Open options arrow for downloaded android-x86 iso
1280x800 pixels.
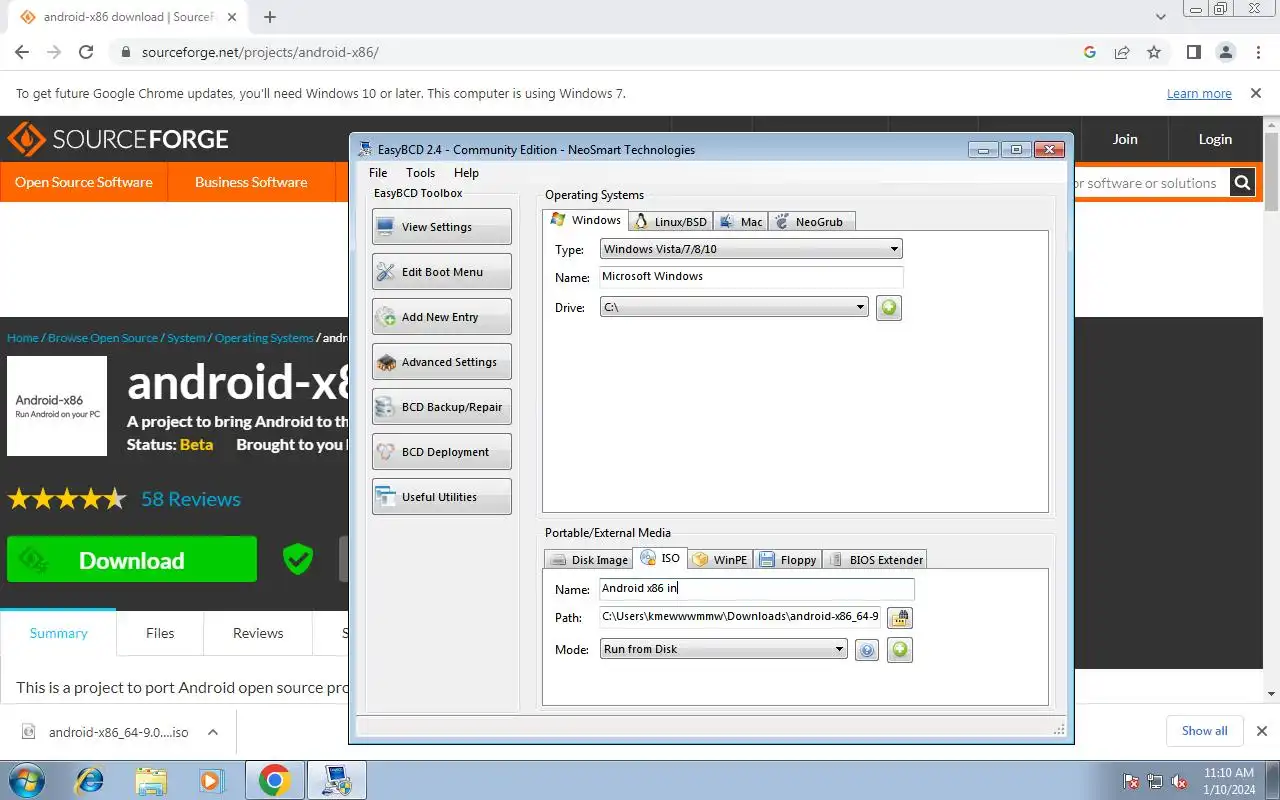213,732
